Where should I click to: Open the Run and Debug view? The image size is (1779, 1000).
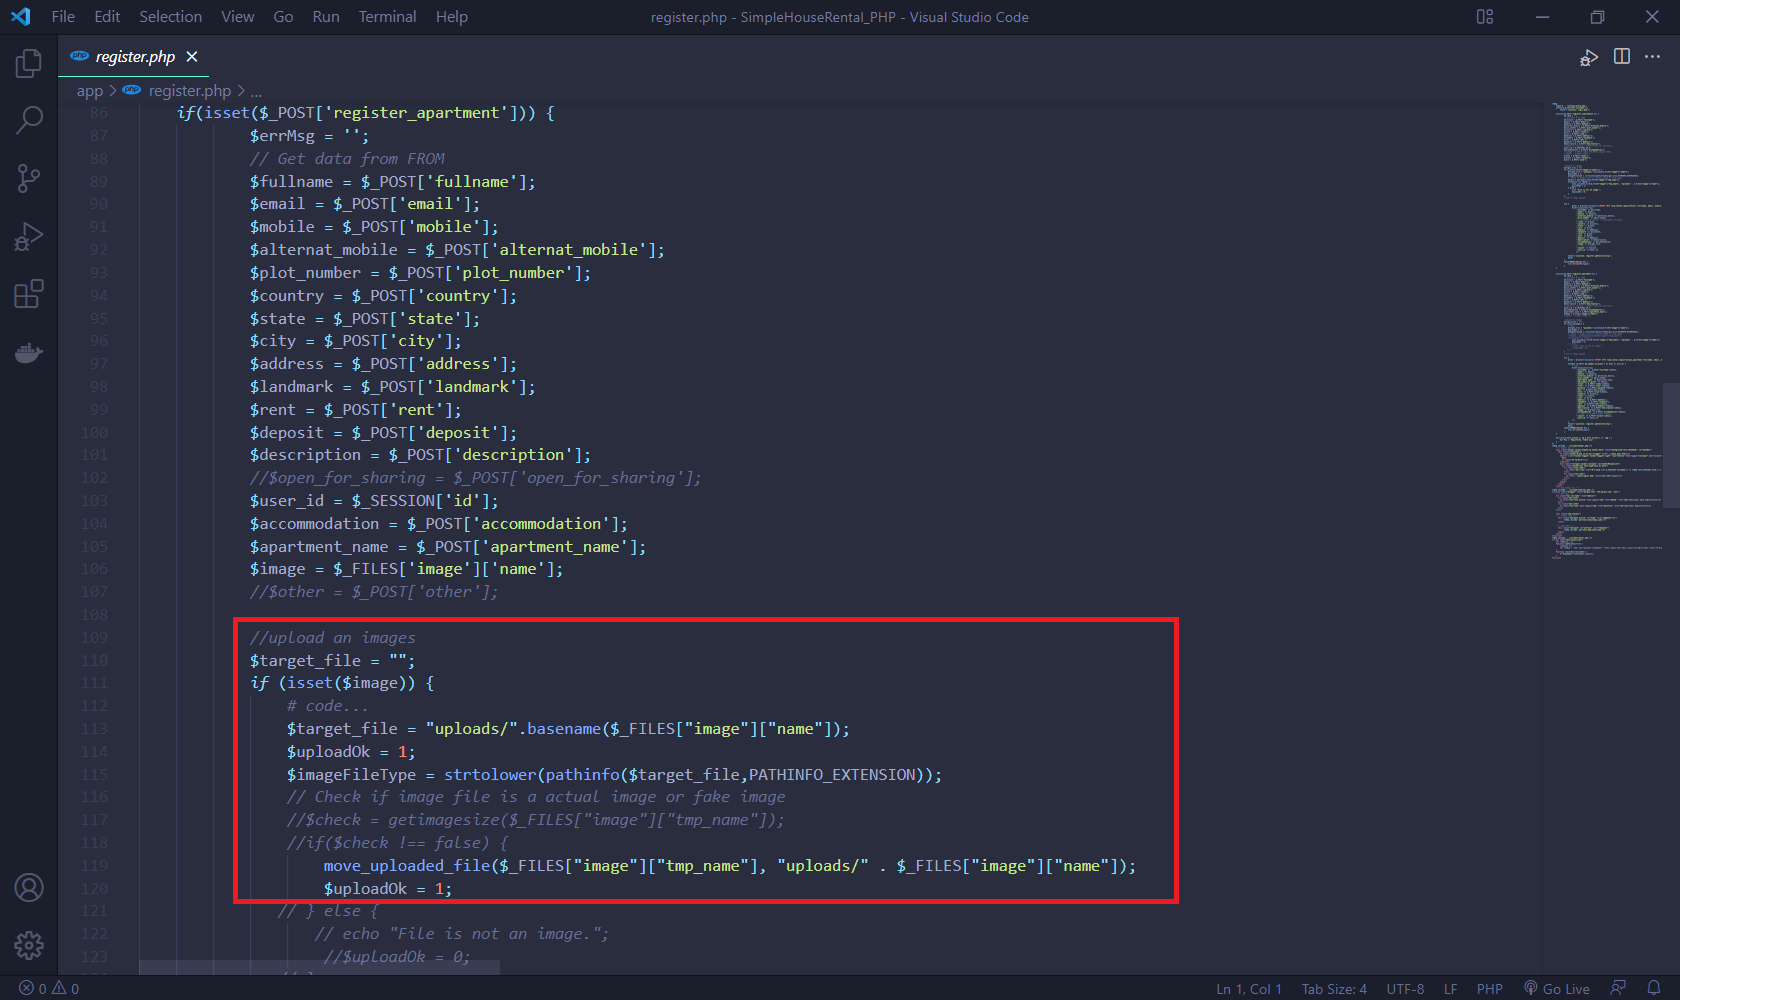pyautogui.click(x=29, y=237)
